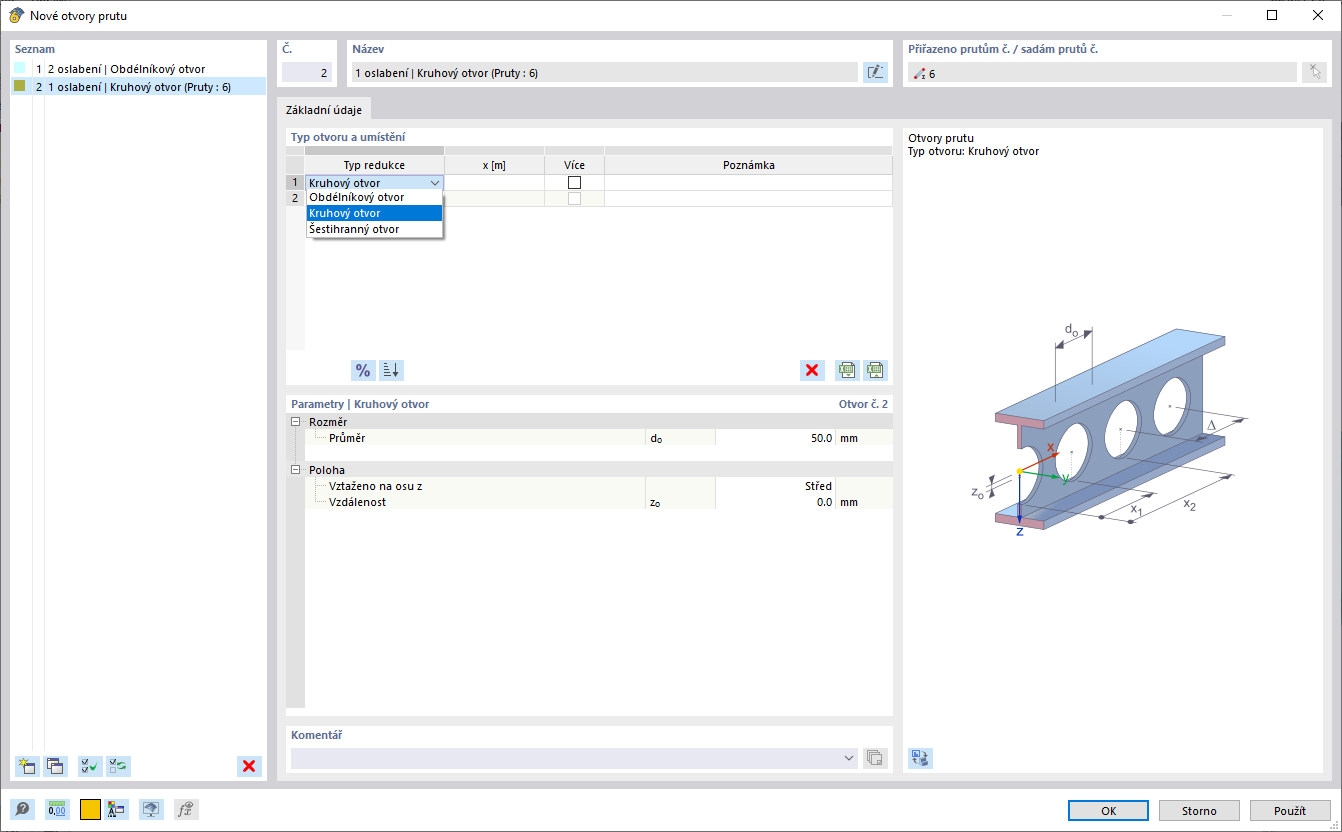Click the display settings icon in bottom bar

[151, 810]
